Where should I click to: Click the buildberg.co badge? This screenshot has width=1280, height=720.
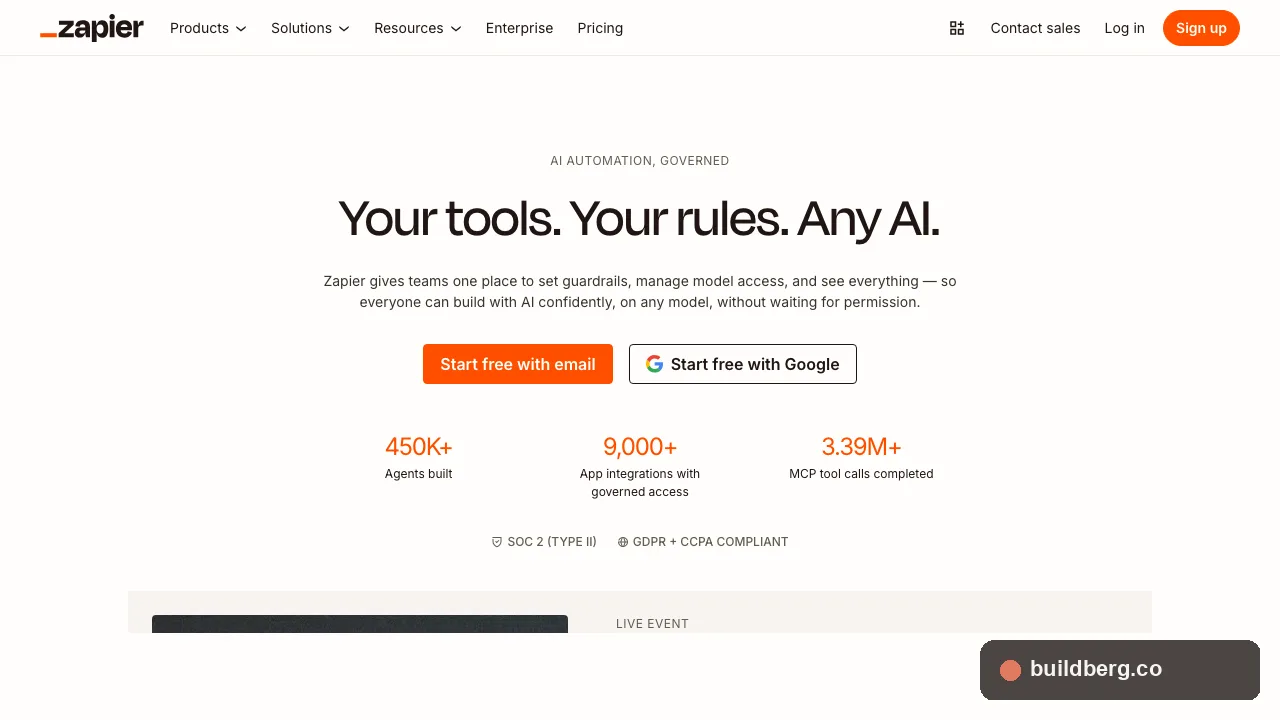coord(1119,670)
